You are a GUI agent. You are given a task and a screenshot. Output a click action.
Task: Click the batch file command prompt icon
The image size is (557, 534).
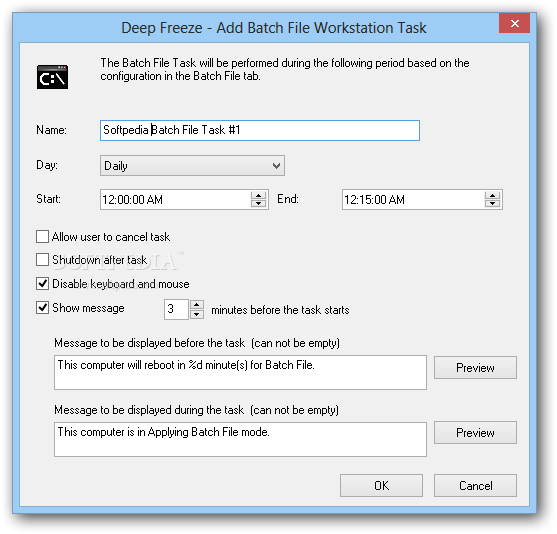tap(52, 77)
